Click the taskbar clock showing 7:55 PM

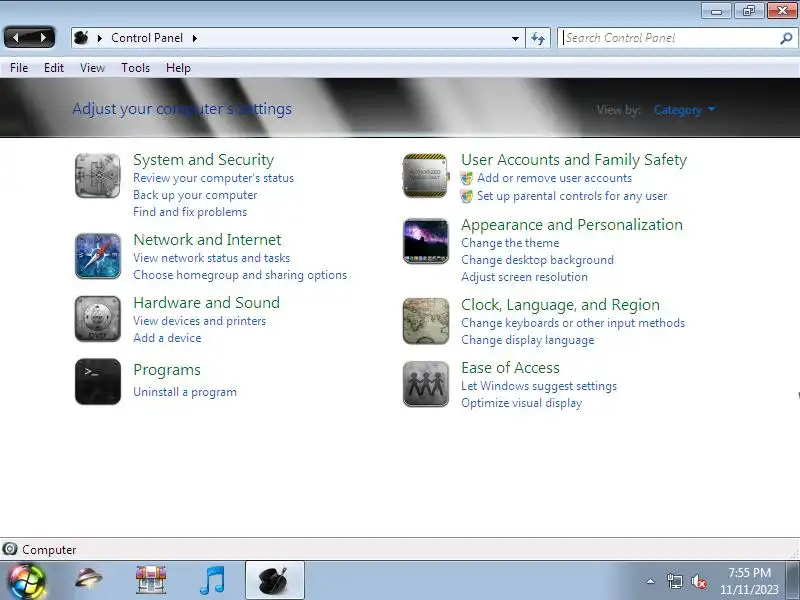pos(749,581)
